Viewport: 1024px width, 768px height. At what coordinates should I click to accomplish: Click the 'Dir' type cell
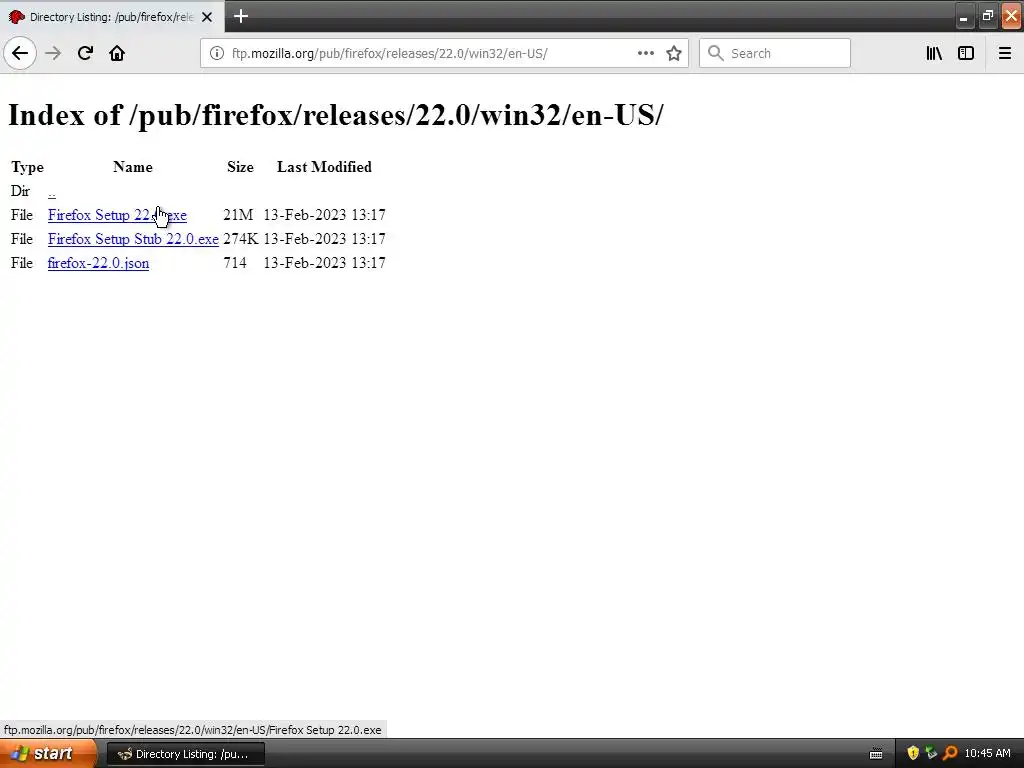[x=20, y=191]
